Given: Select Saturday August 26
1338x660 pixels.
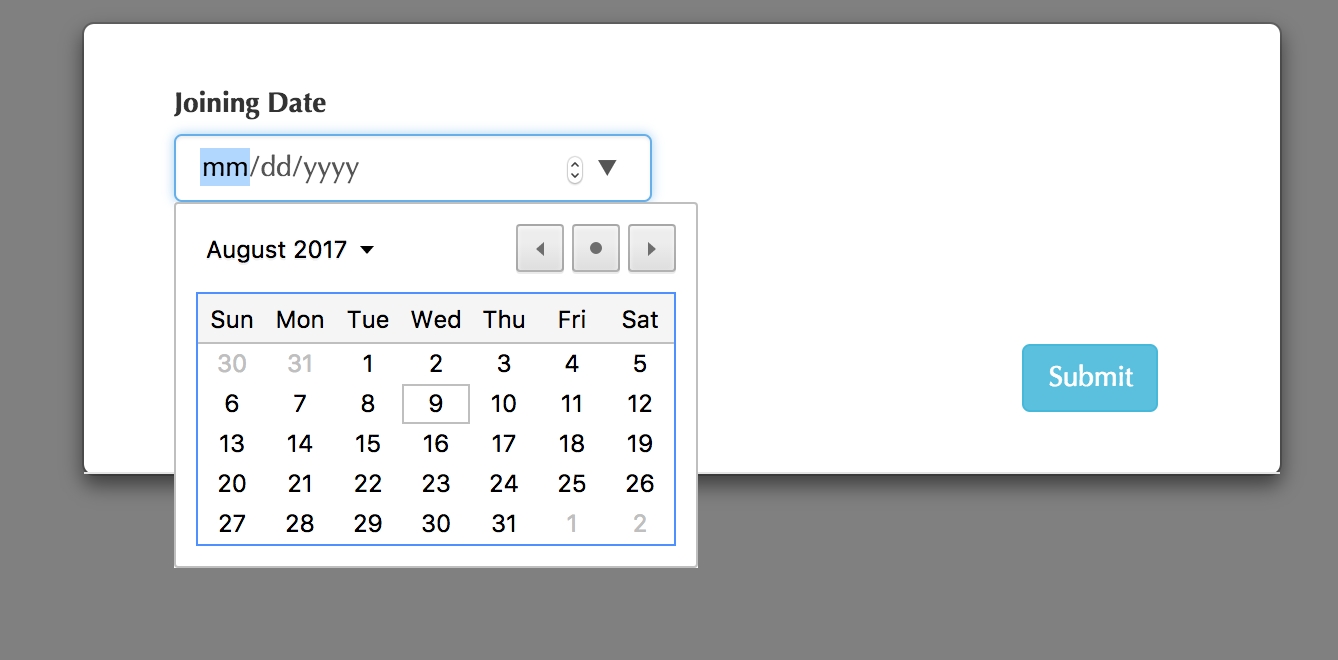Looking at the screenshot, I should (640, 484).
